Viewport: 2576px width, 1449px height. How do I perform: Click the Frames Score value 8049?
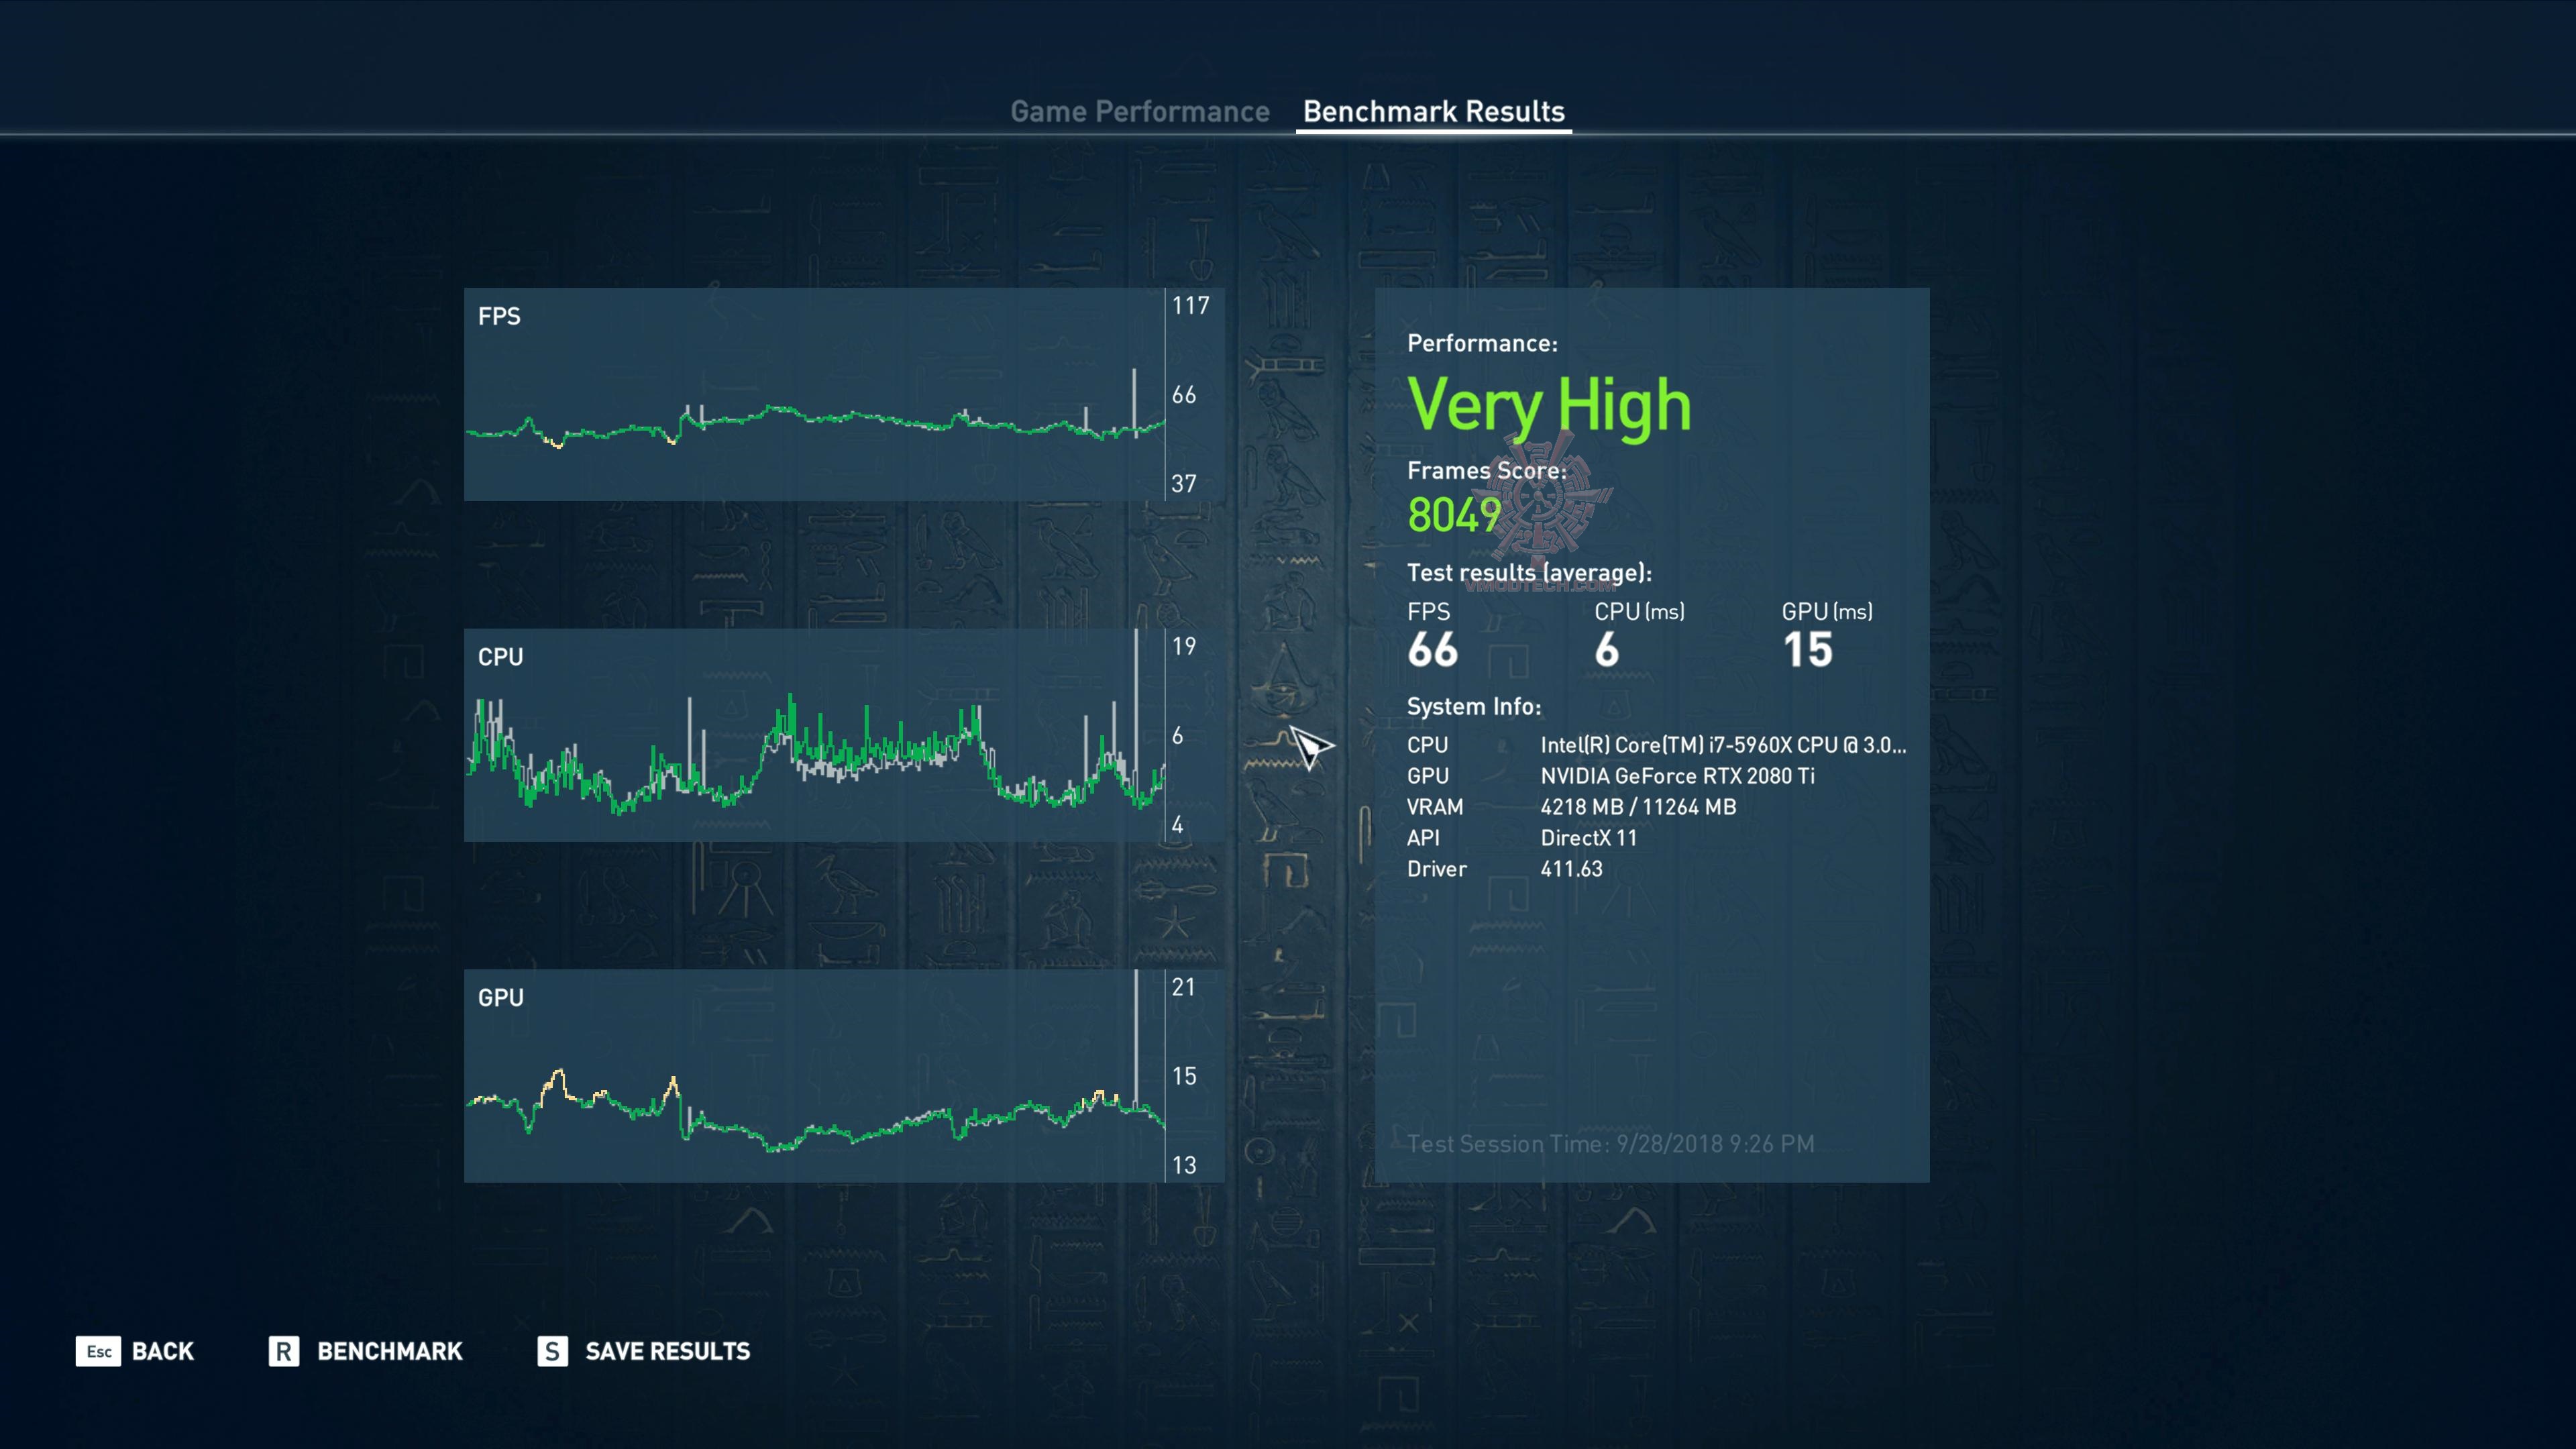[x=1454, y=515]
